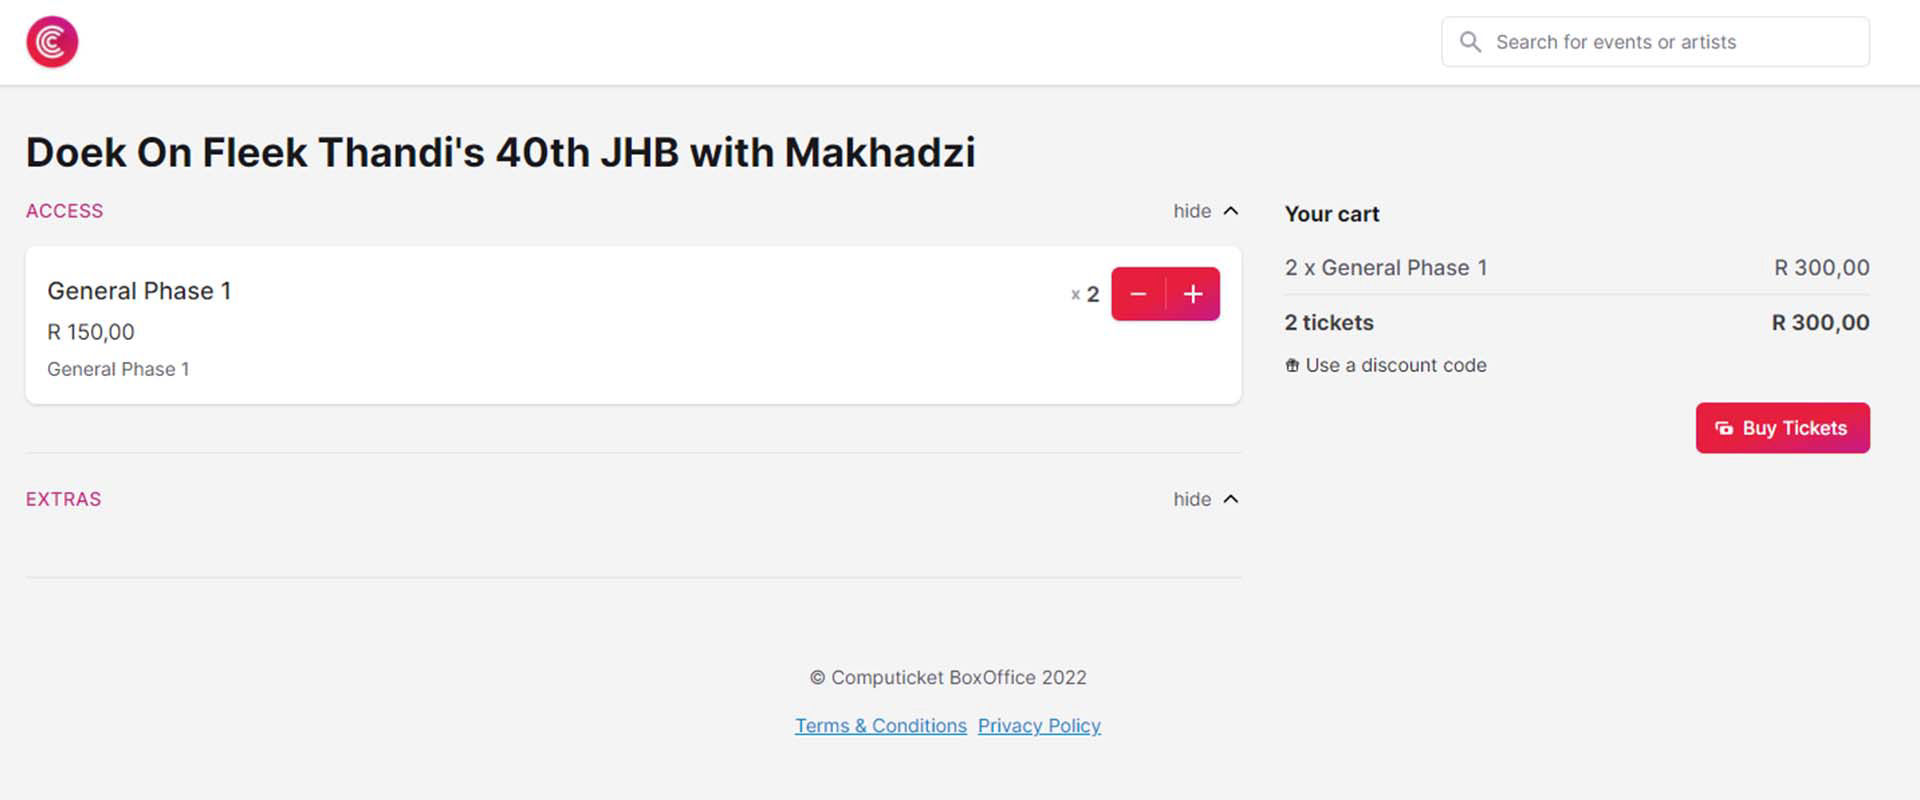Open the Privacy Policy link
The width and height of the screenshot is (1920, 800).
[1039, 726]
